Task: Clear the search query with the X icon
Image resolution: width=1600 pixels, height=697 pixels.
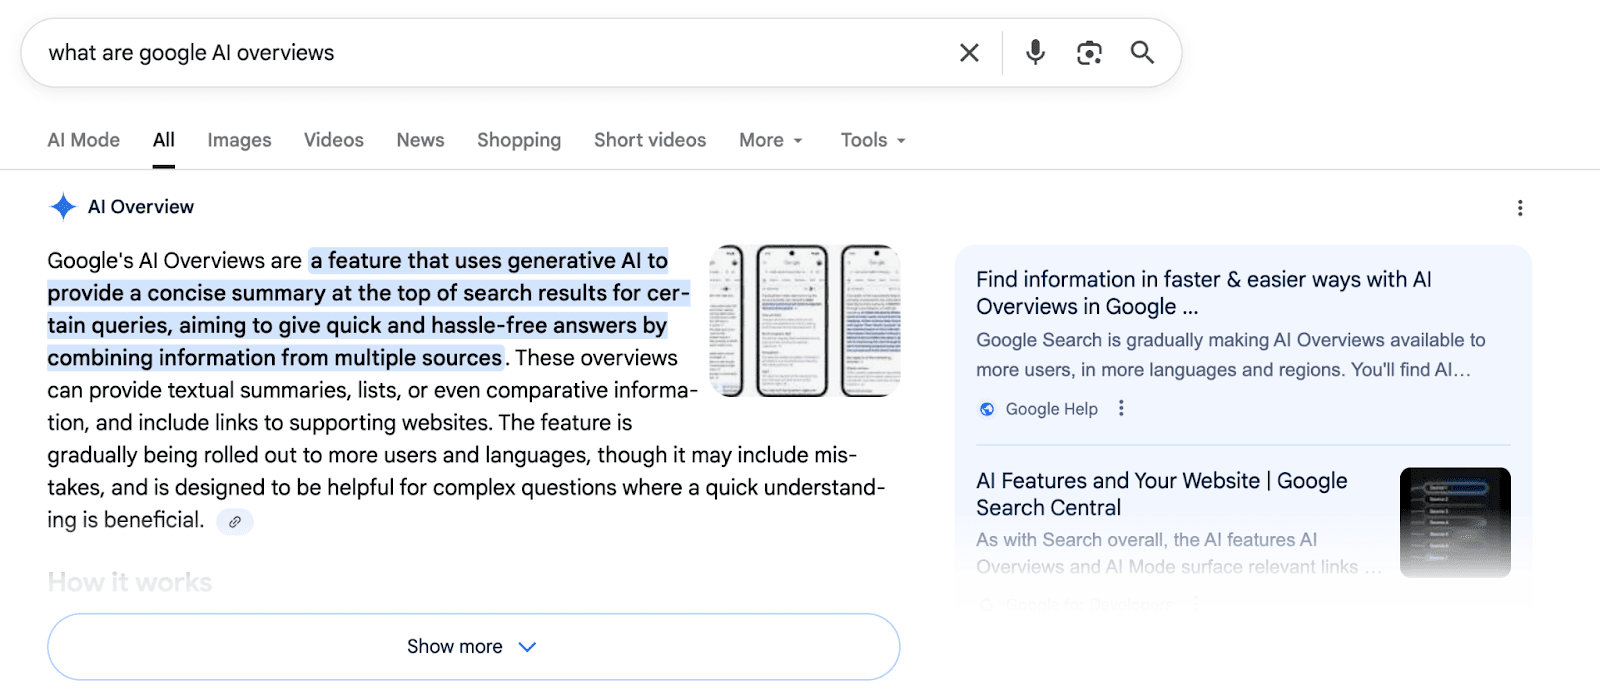Action: pyautogui.click(x=967, y=52)
